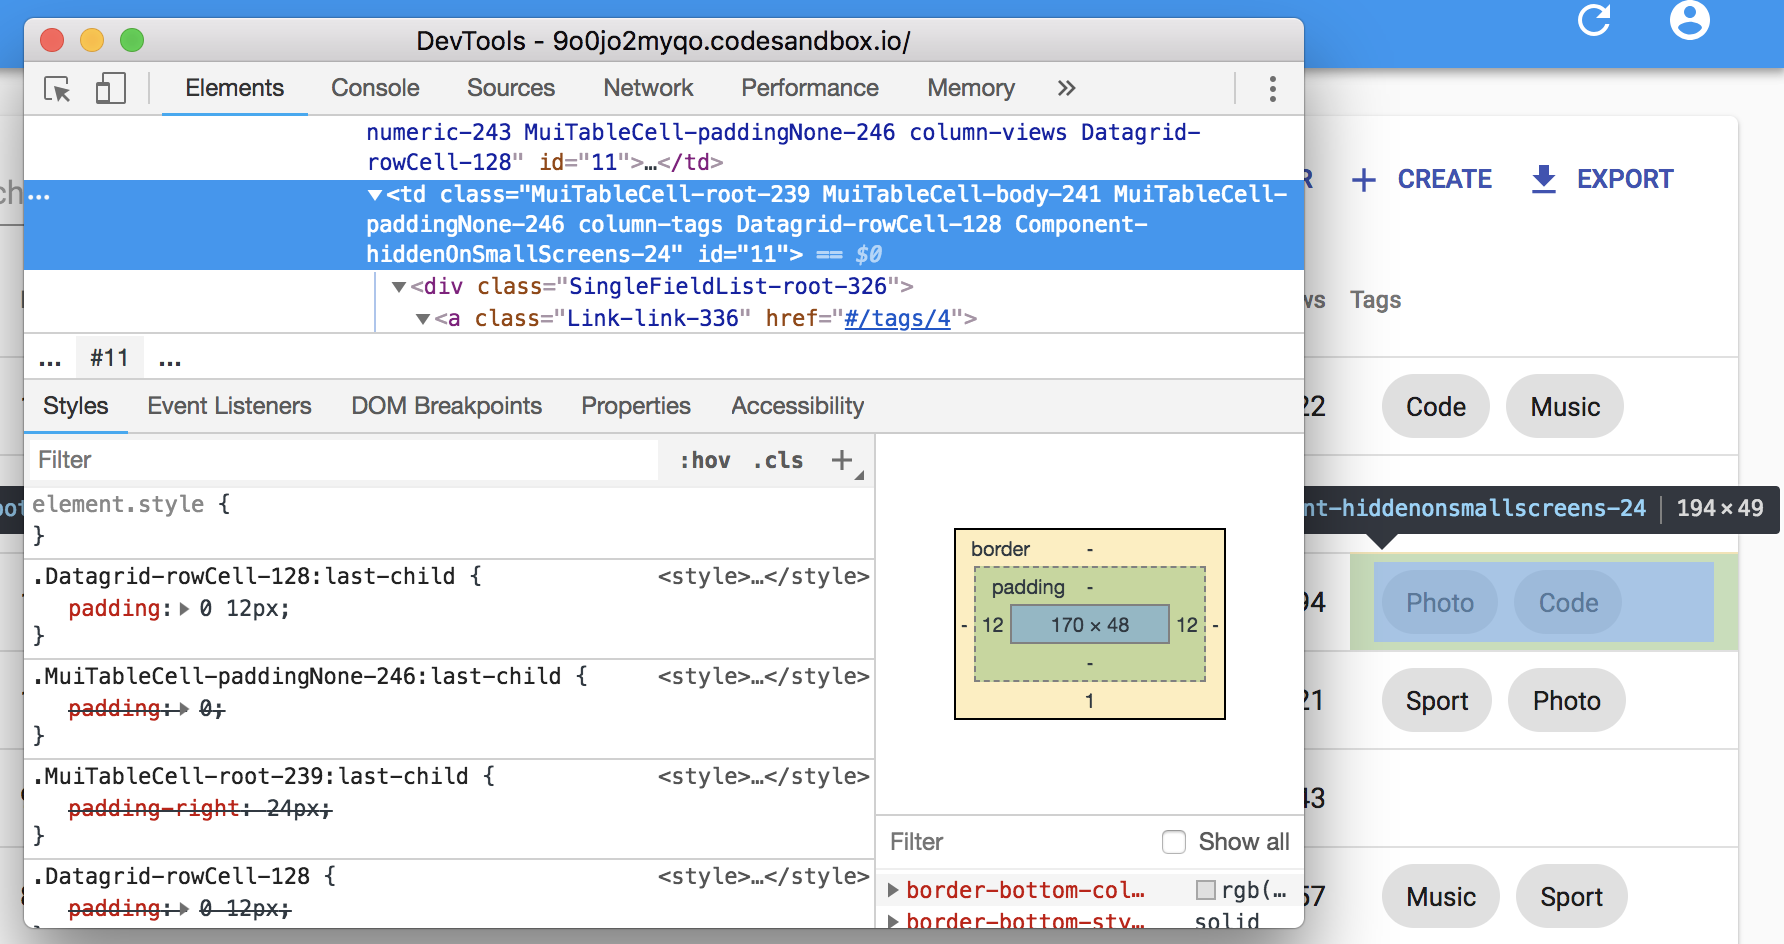Open the hidden panels chevron menu
The height and width of the screenshot is (944, 1784).
[1065, 88]
